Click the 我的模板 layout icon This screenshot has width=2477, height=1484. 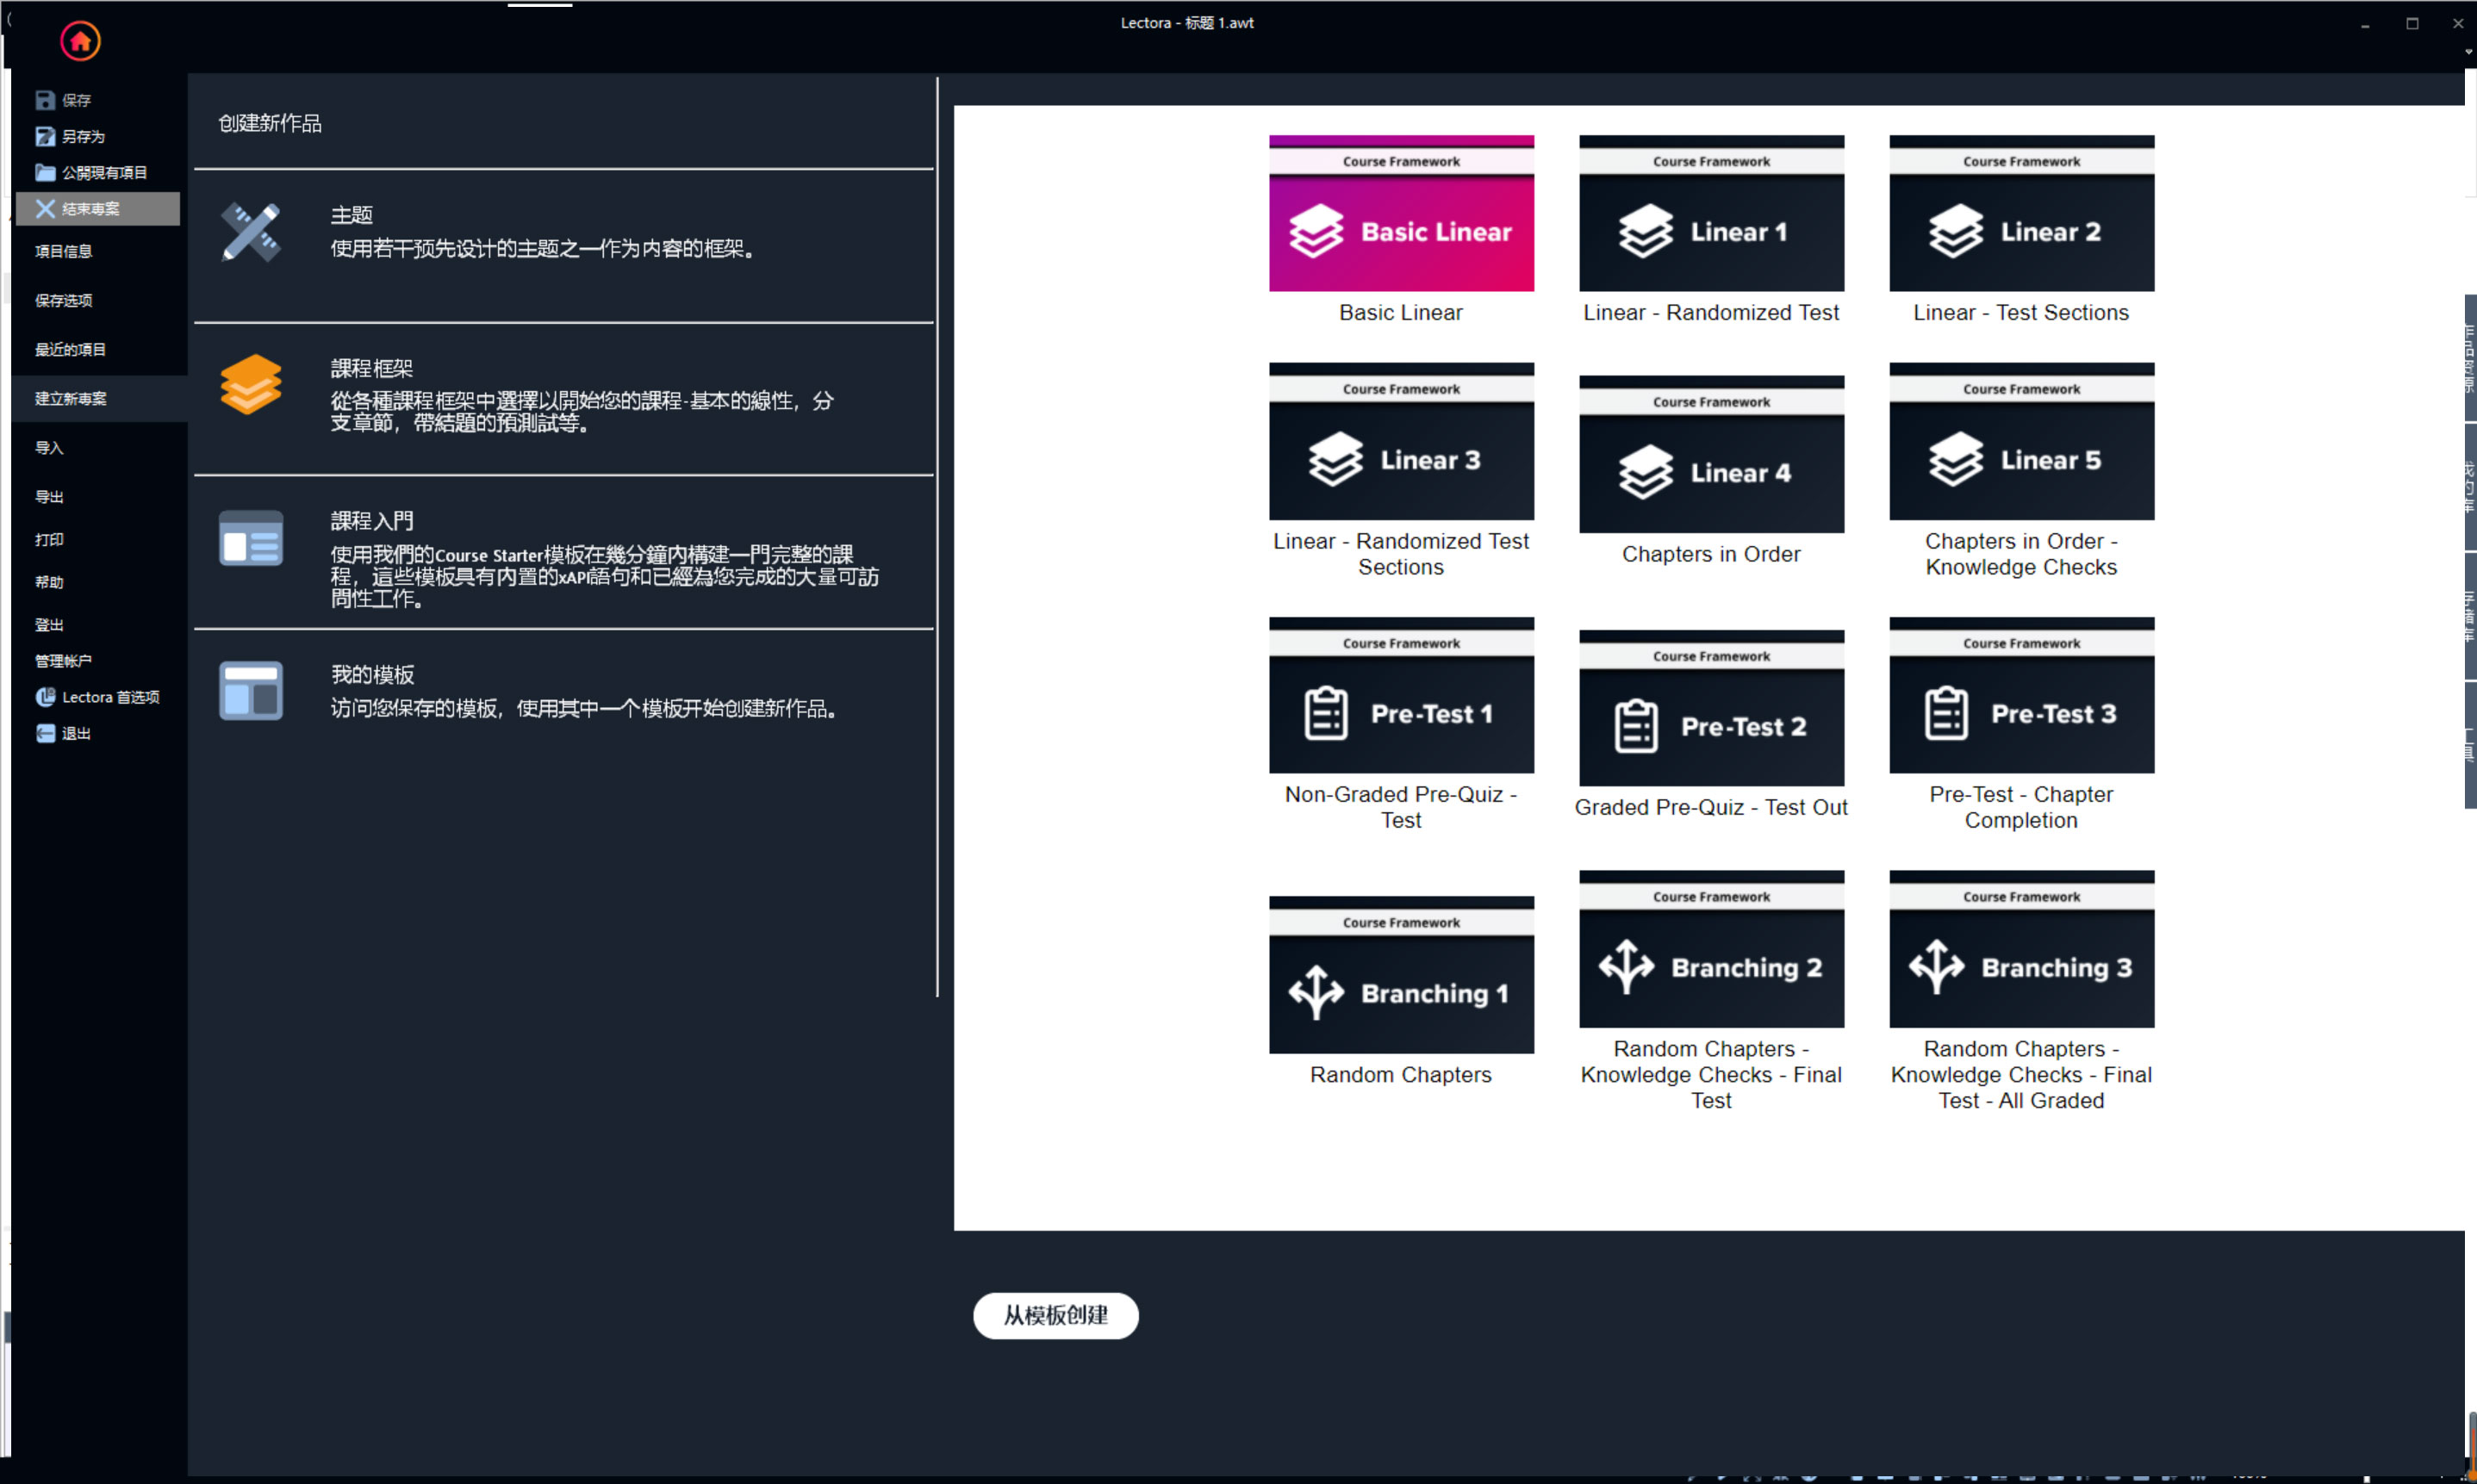click(251, 690)
